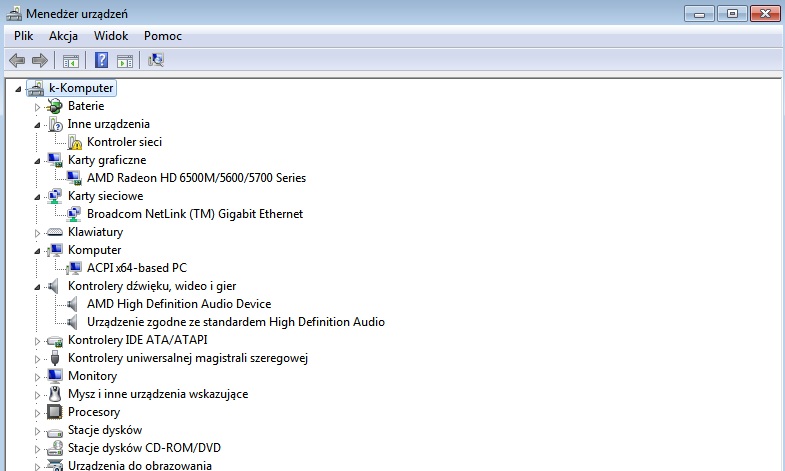The image size is (785, 471).
Task: Click the CD-ROM/DVD disc drive icon
Action: click(x=54, y=448)
